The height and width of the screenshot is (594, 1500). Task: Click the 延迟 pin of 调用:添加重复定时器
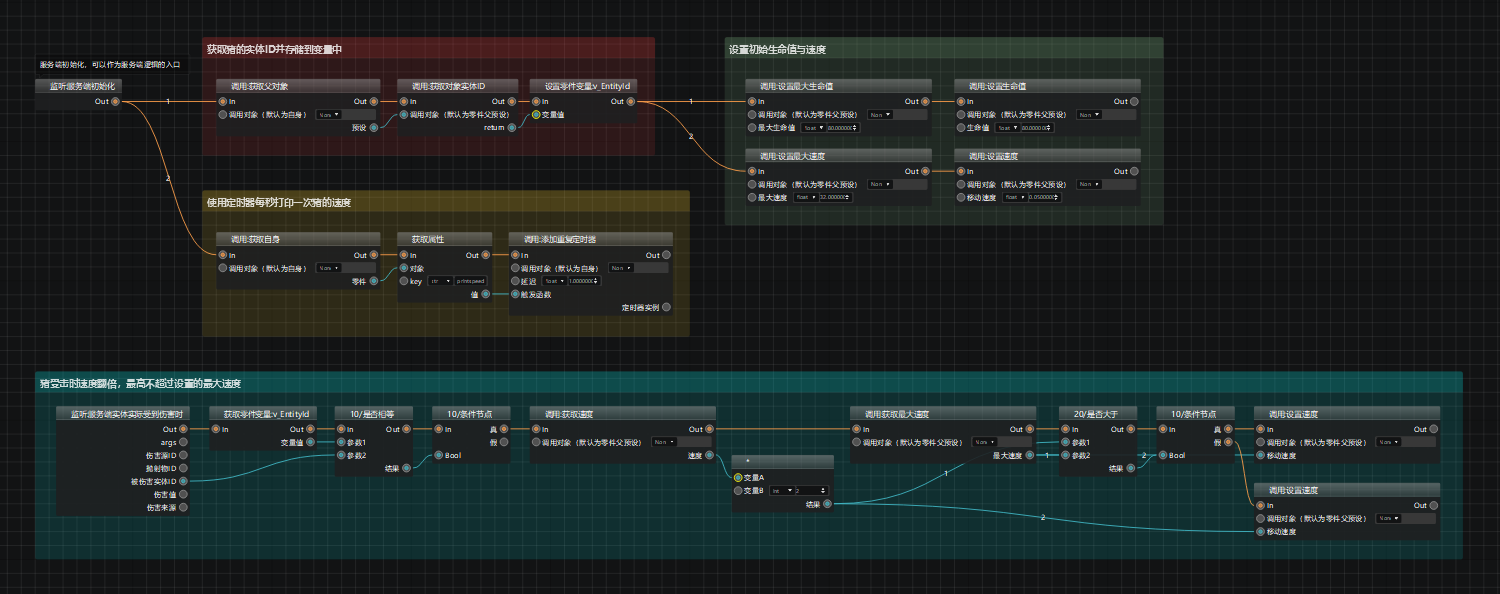point(516,281)
